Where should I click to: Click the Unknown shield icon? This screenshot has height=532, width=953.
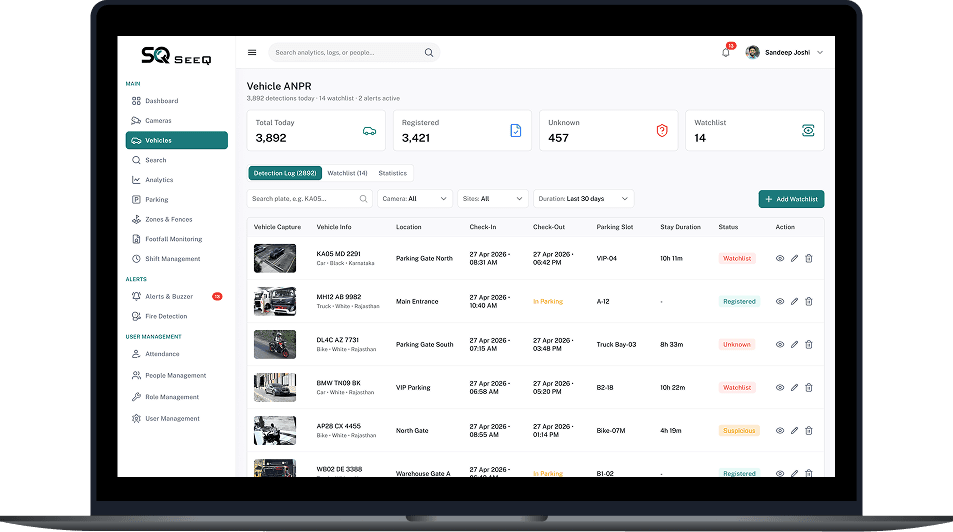point(662,130)
